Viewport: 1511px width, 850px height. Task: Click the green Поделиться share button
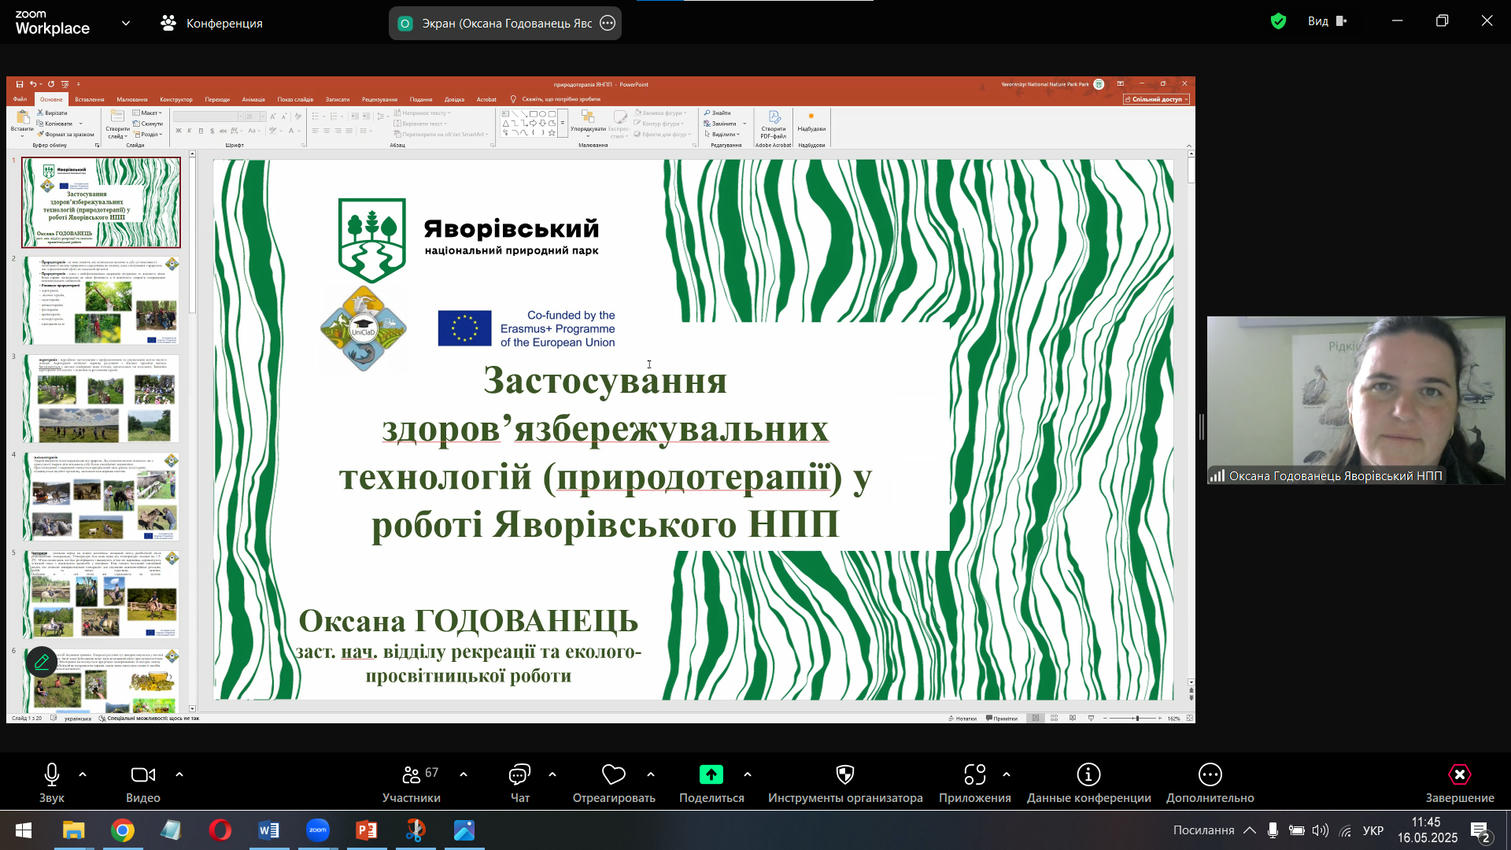(711, 781)
